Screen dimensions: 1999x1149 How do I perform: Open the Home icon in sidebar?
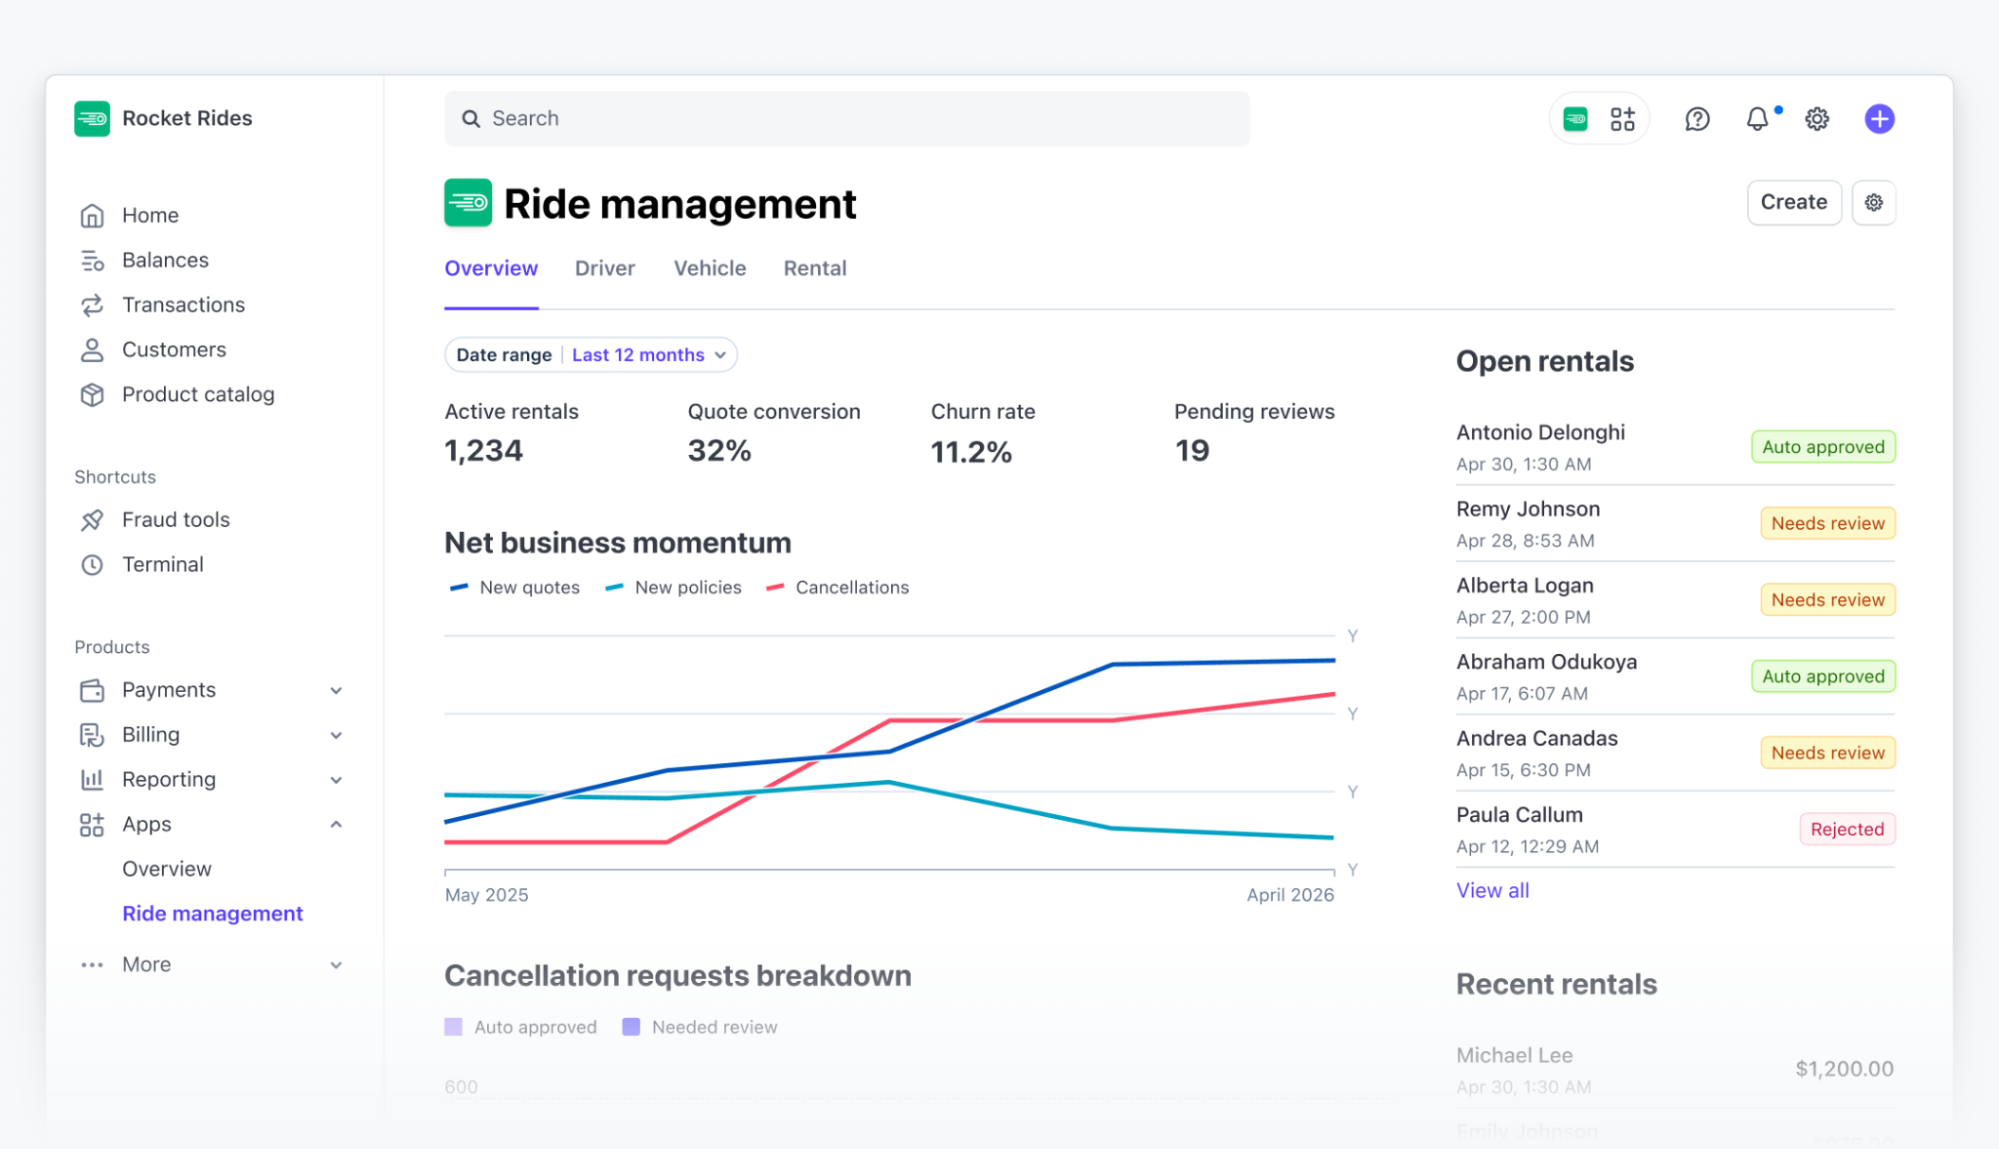pyautogui.click(x=92, y=216)
